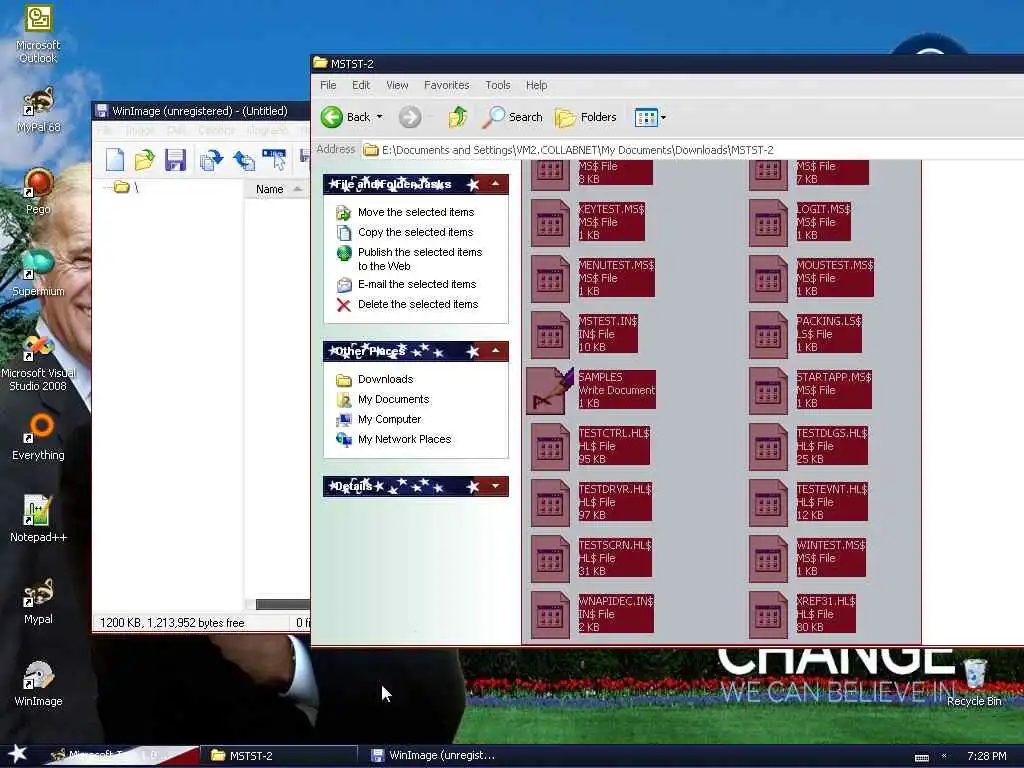Select the Notepad++ desktop shortcut

pos(38,519)
